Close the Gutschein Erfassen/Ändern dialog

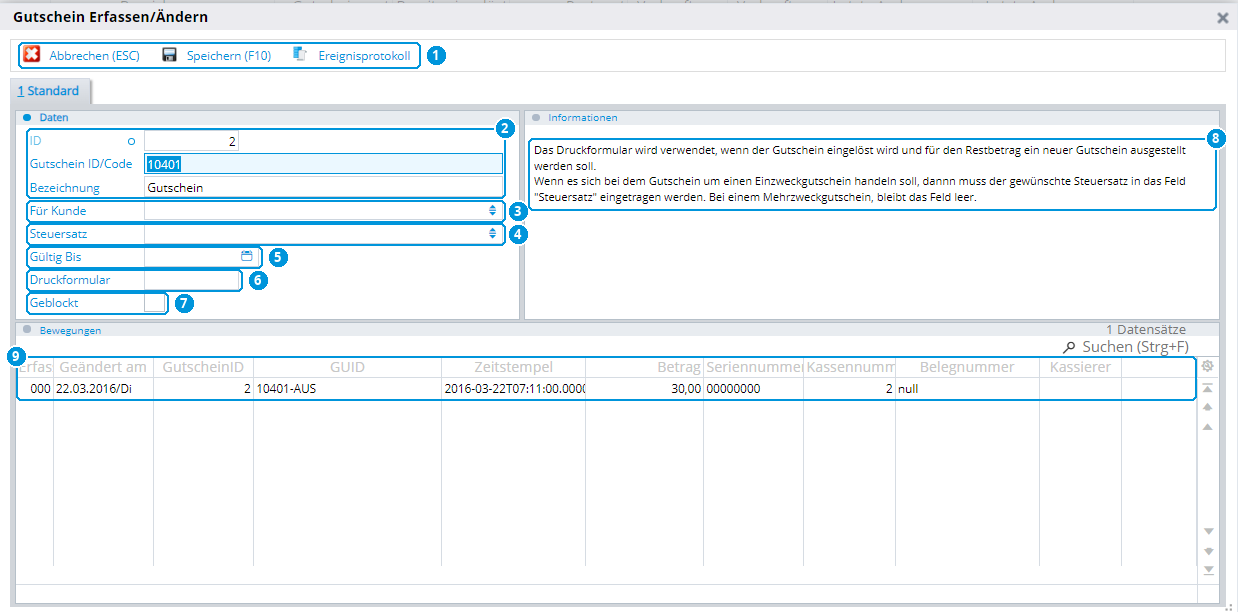click(1222, 18)
